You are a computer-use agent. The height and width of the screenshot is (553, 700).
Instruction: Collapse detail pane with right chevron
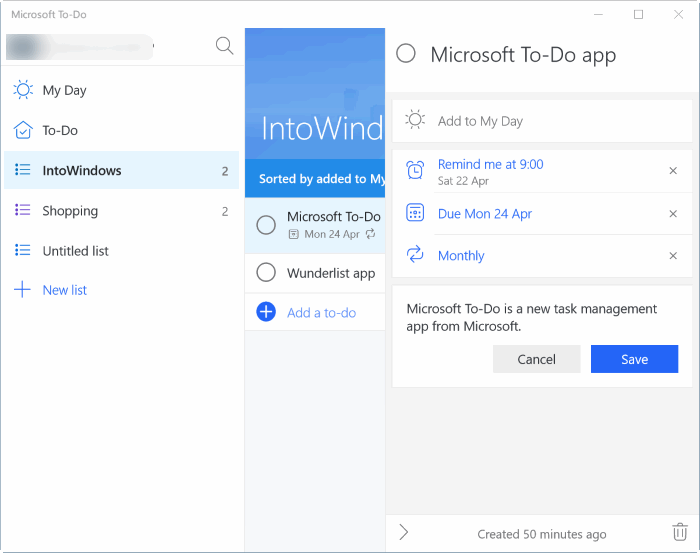tap(404, 532)
